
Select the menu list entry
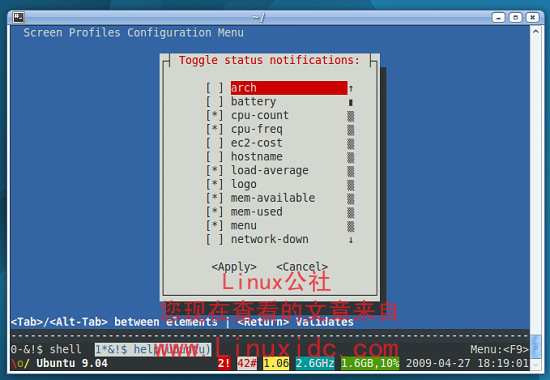243,226
